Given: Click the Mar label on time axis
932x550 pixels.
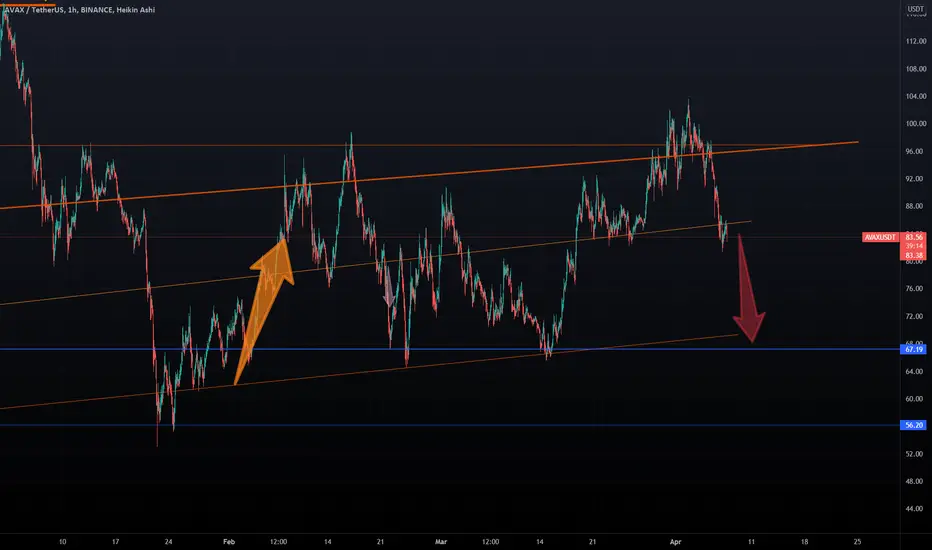Looking at the screenshot, I should tap(440, 542).
